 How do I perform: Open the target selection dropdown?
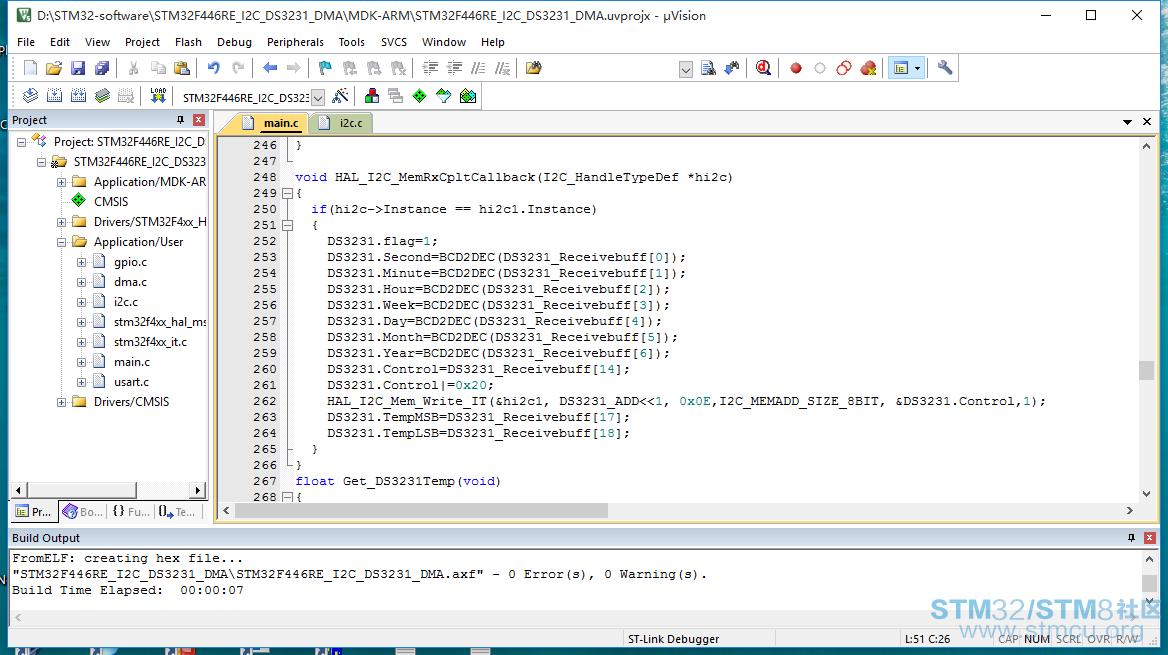(318, 98)
